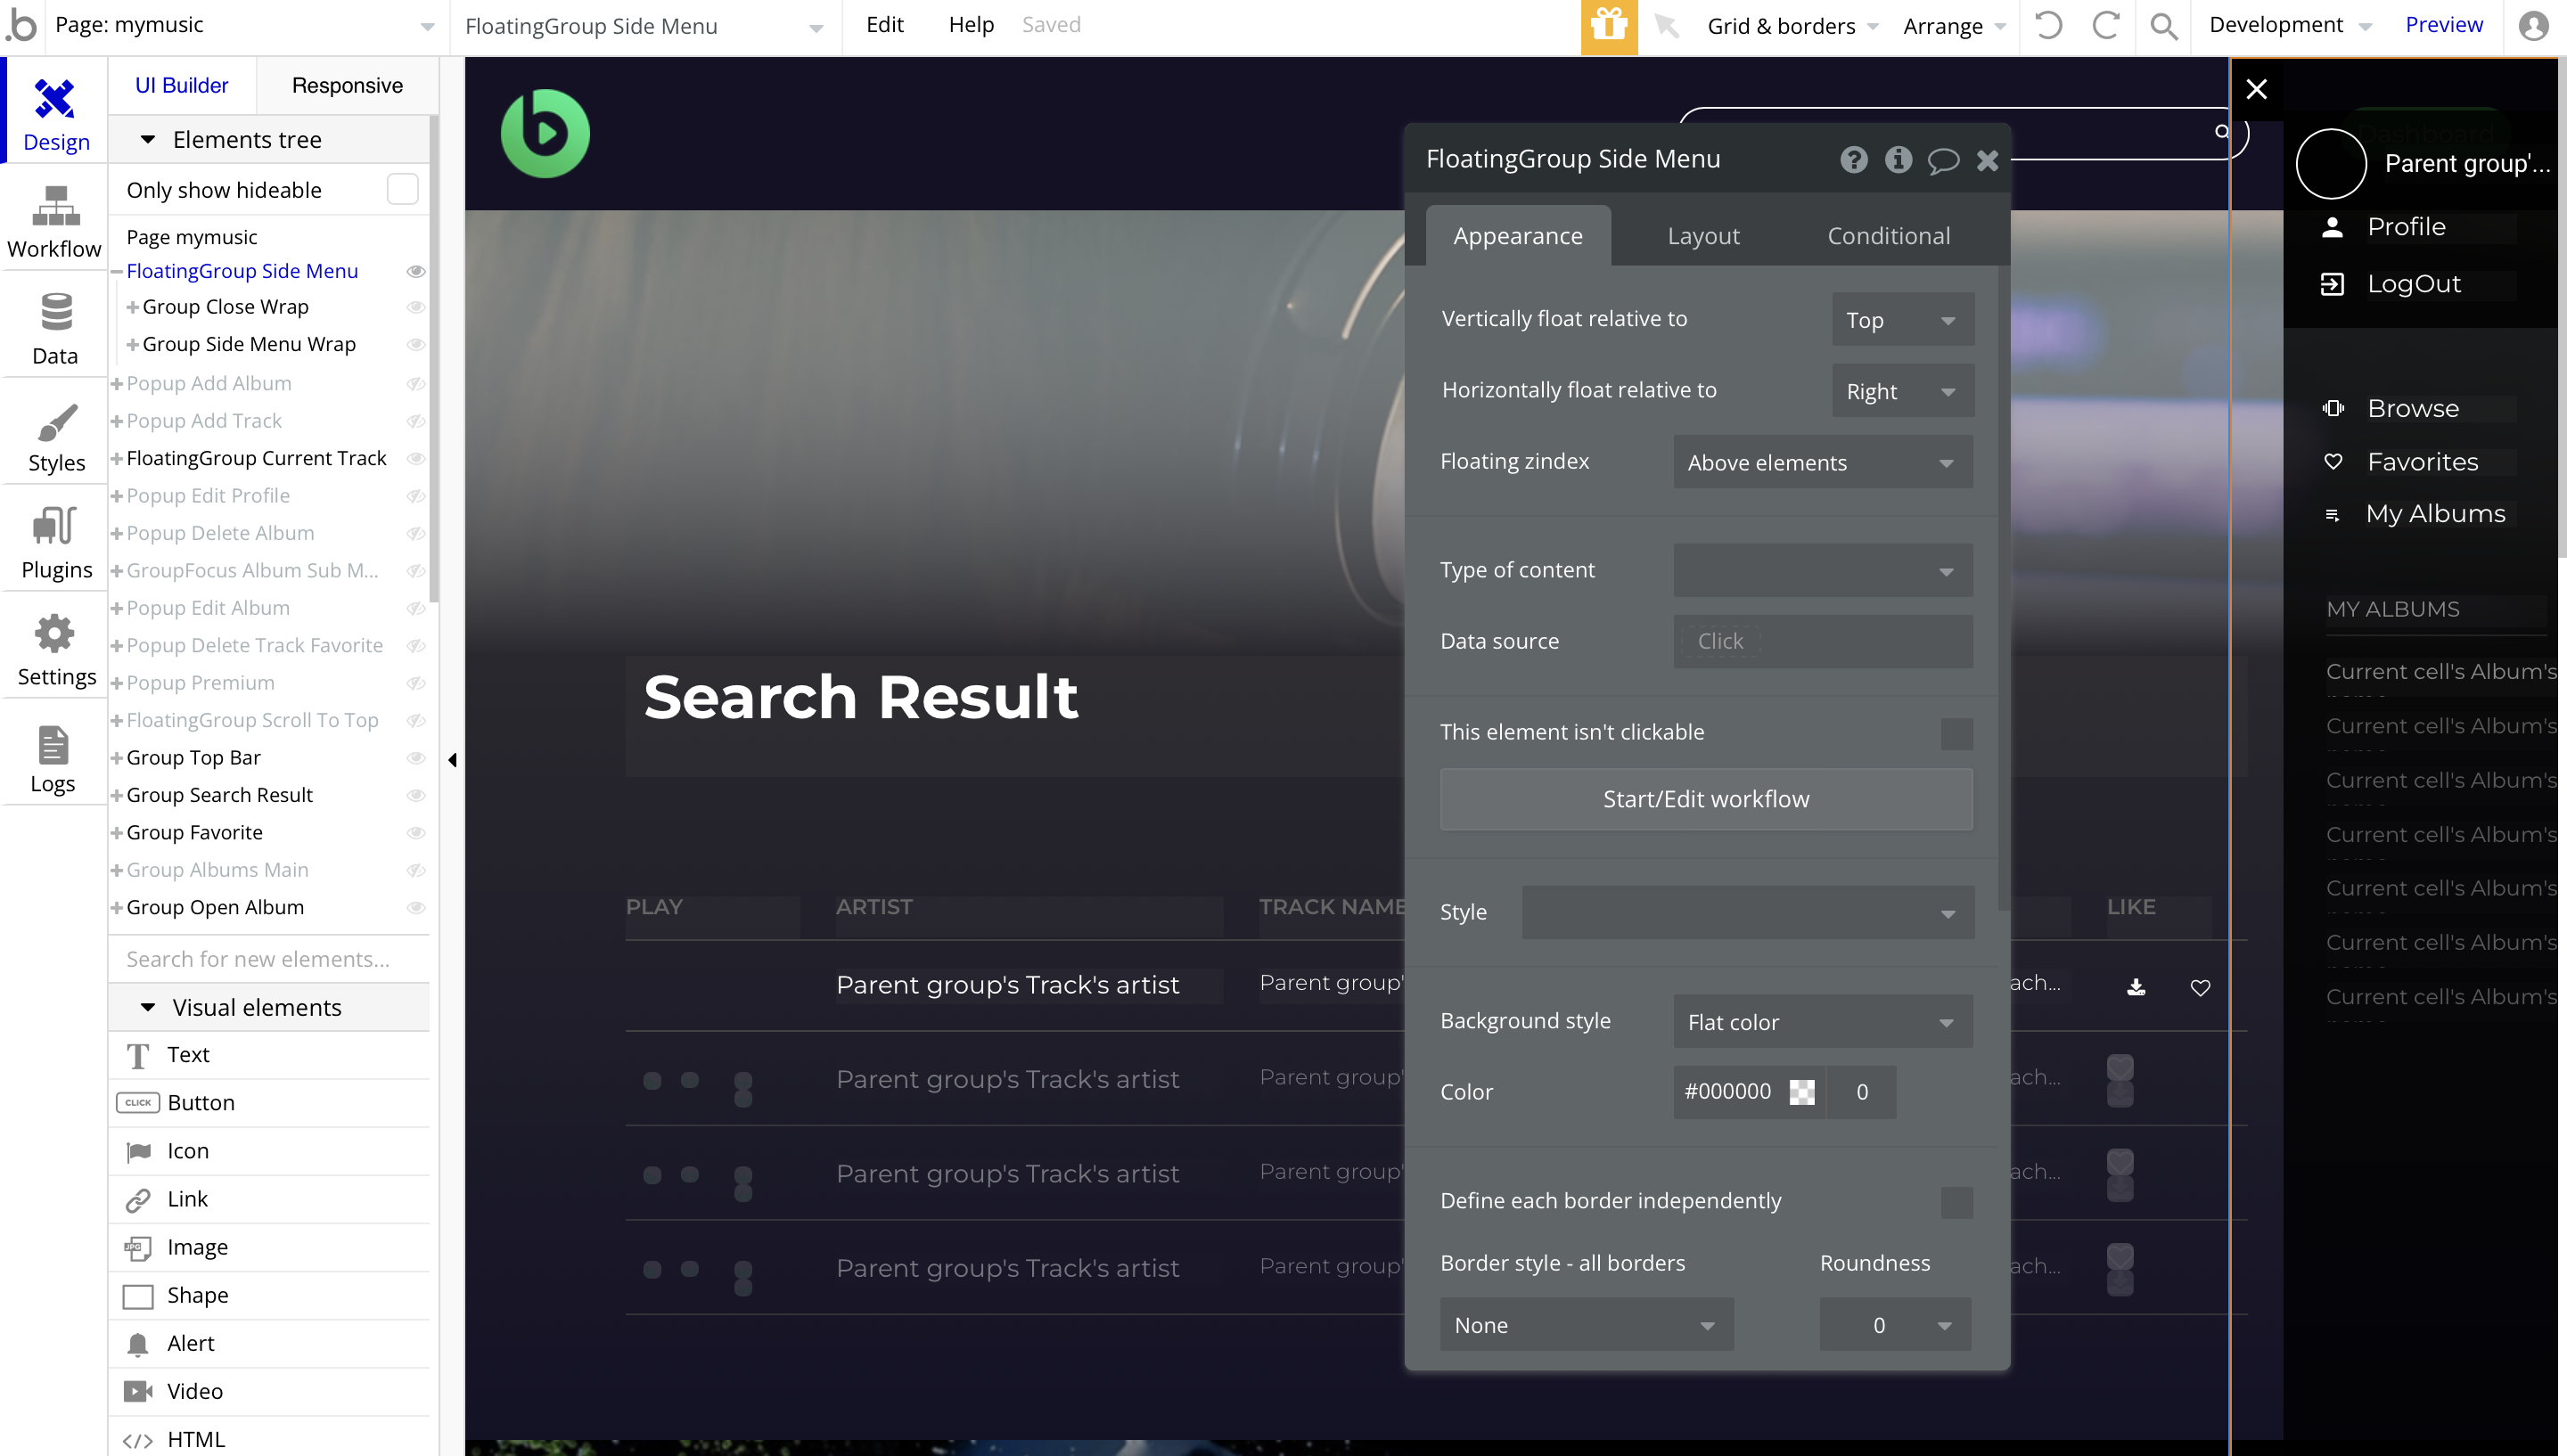This screenshot has height=1456, width=2567.
Task: Toggle This element isn't clickable checkbox
Action: click(1956, 733)
